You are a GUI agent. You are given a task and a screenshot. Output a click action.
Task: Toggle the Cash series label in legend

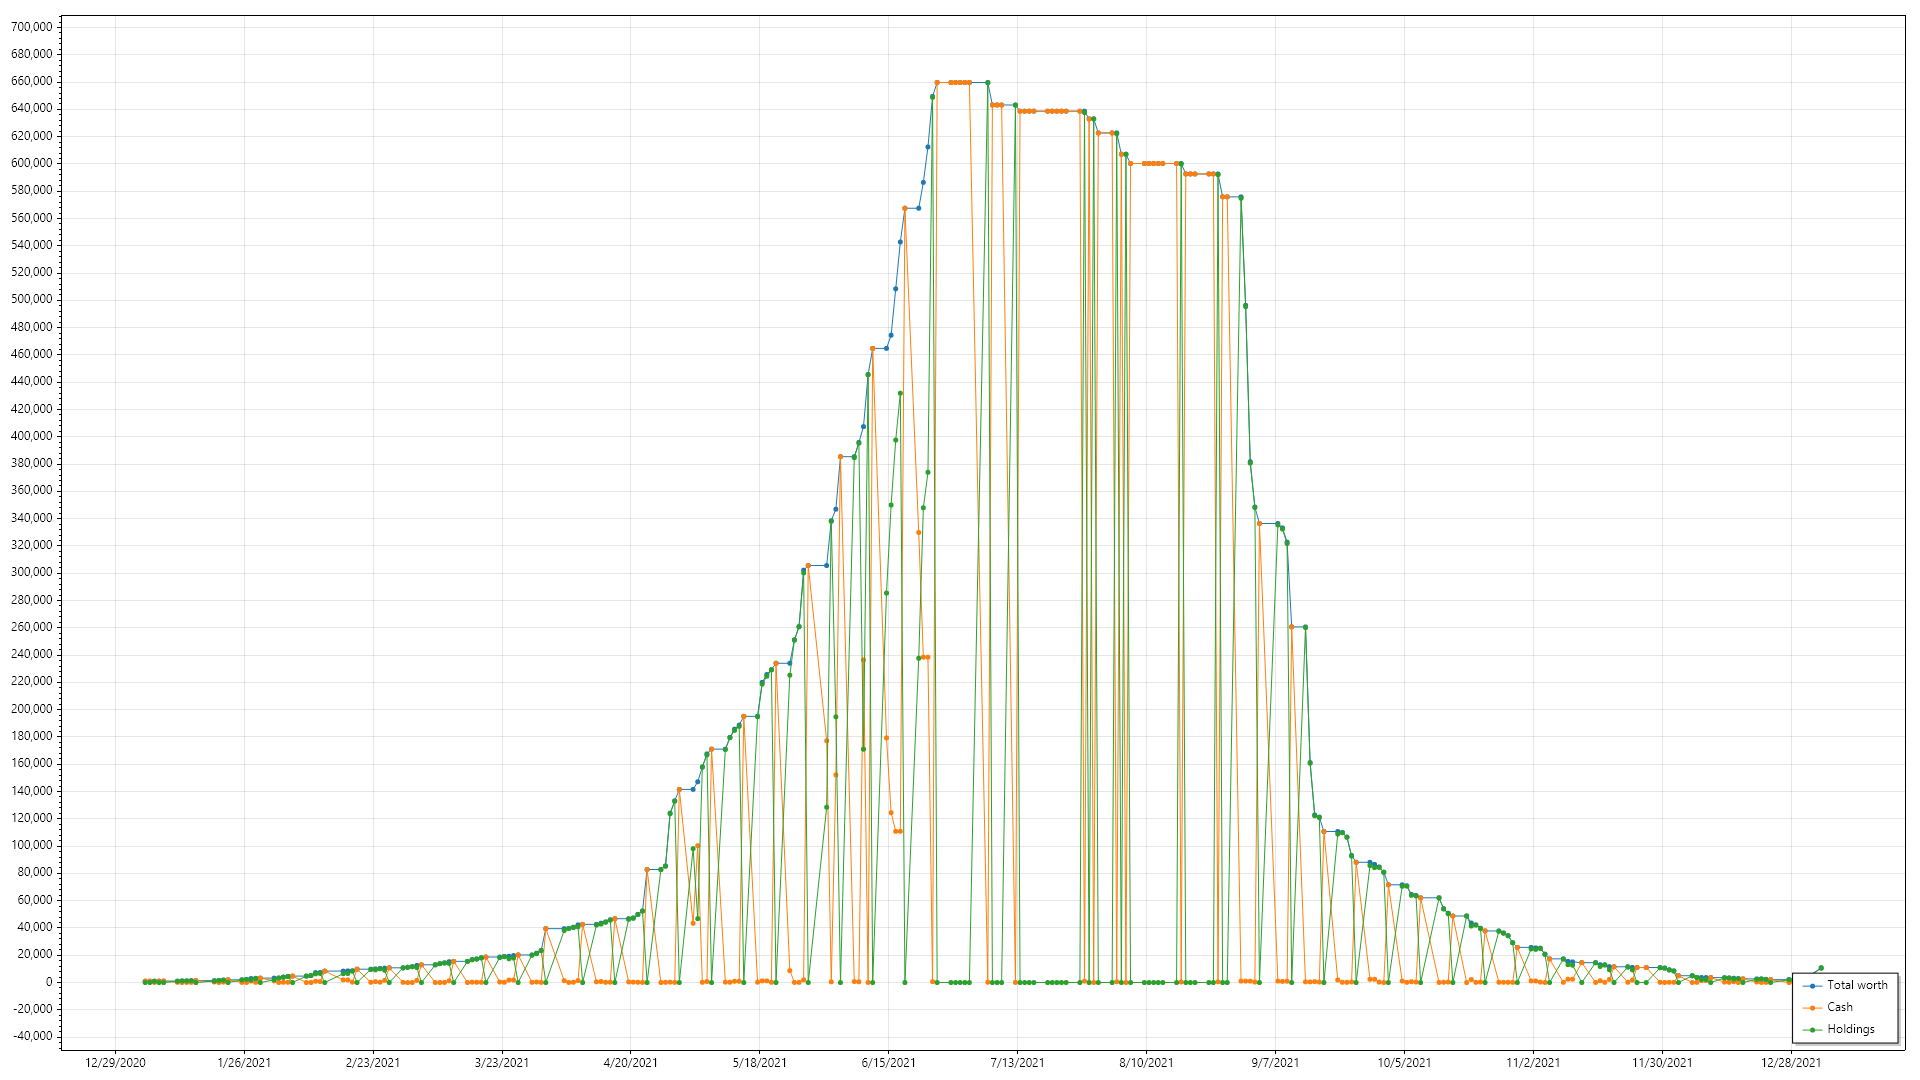(1839, 1007)
